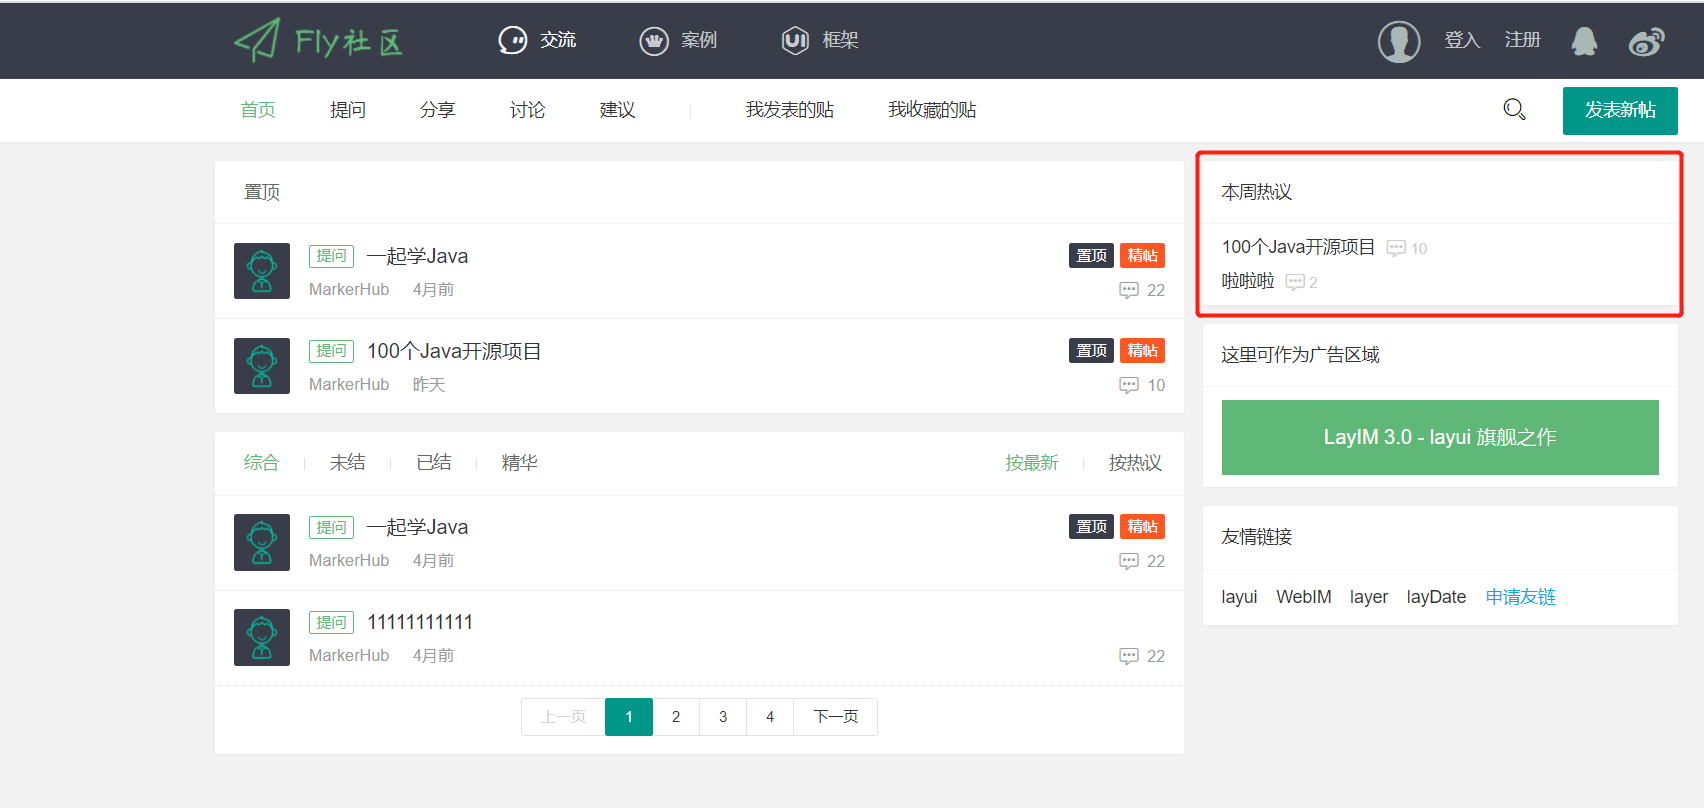Sort posts by 按最新
Screen dimensions: 1704x808
coord(1032,463)
